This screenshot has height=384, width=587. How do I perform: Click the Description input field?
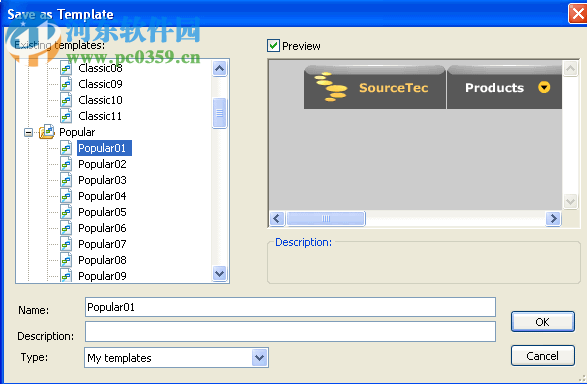tap(290, 332)
